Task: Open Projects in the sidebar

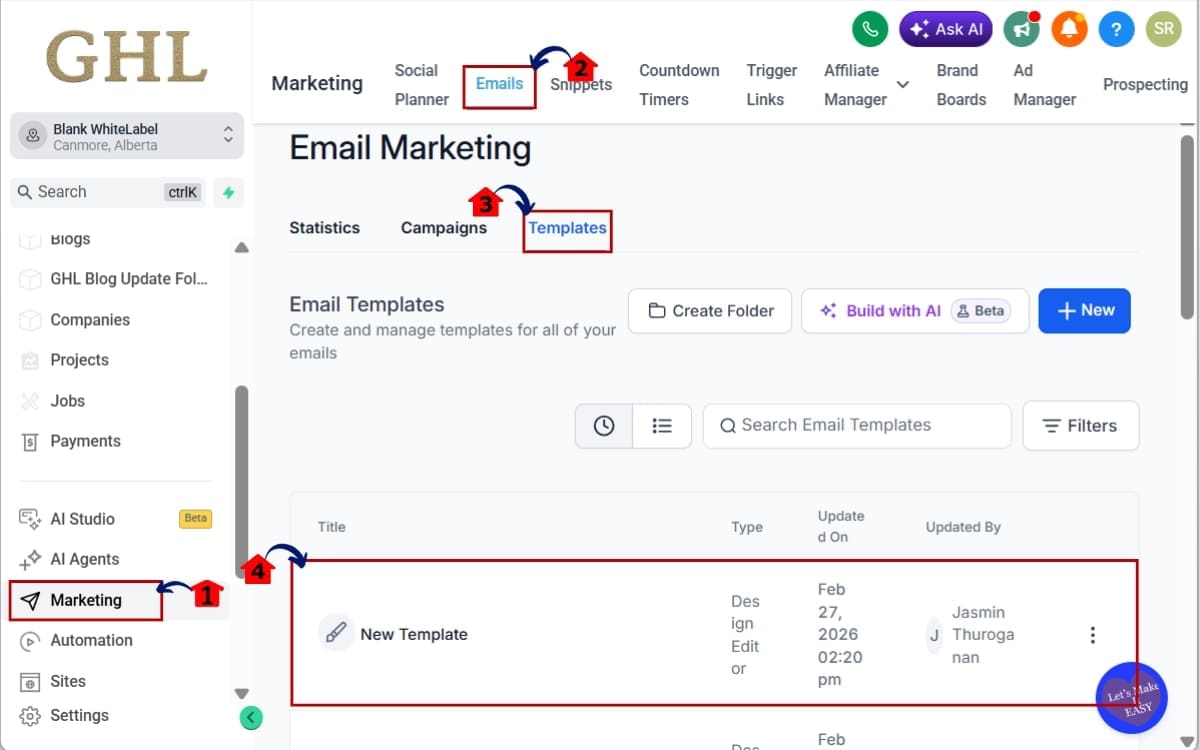Action: 79,360
